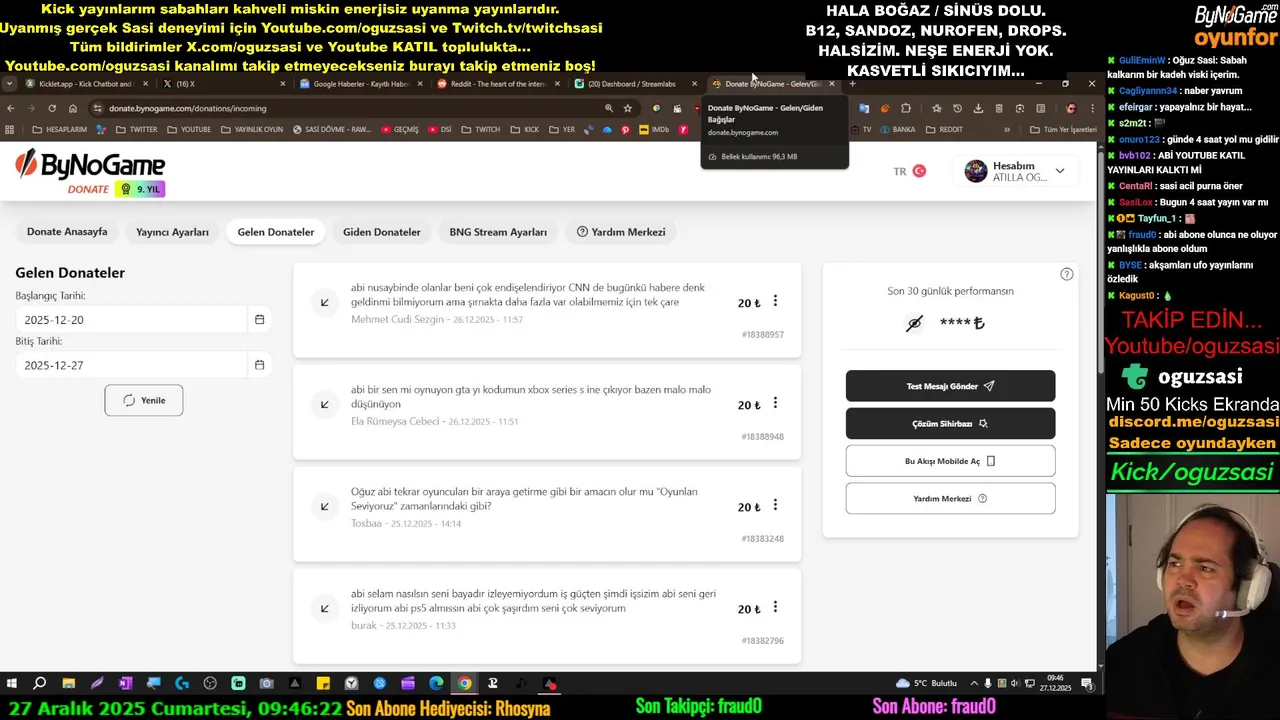This screenshot has width=1280, height=720.
Task: Open Microsoft Edge from the taskbar
Action: click(x=436, y=684)
